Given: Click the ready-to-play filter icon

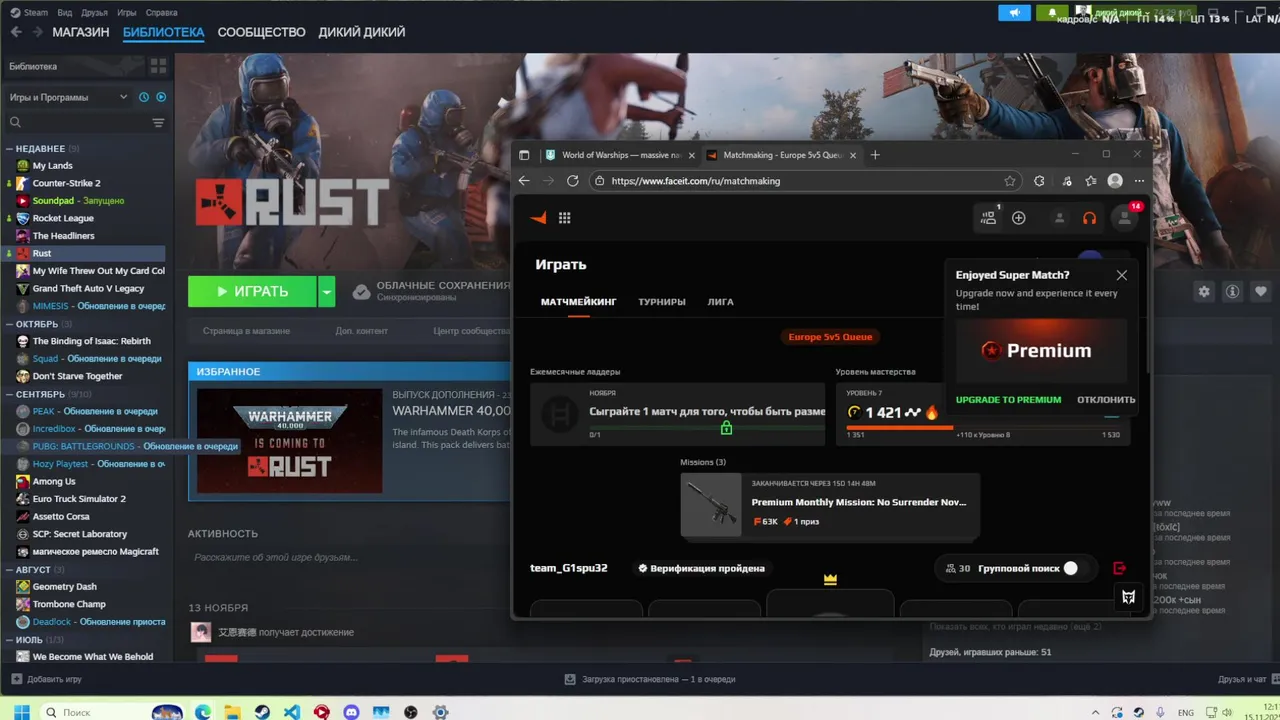Looking at the screenshot, I should coord(161,97).
